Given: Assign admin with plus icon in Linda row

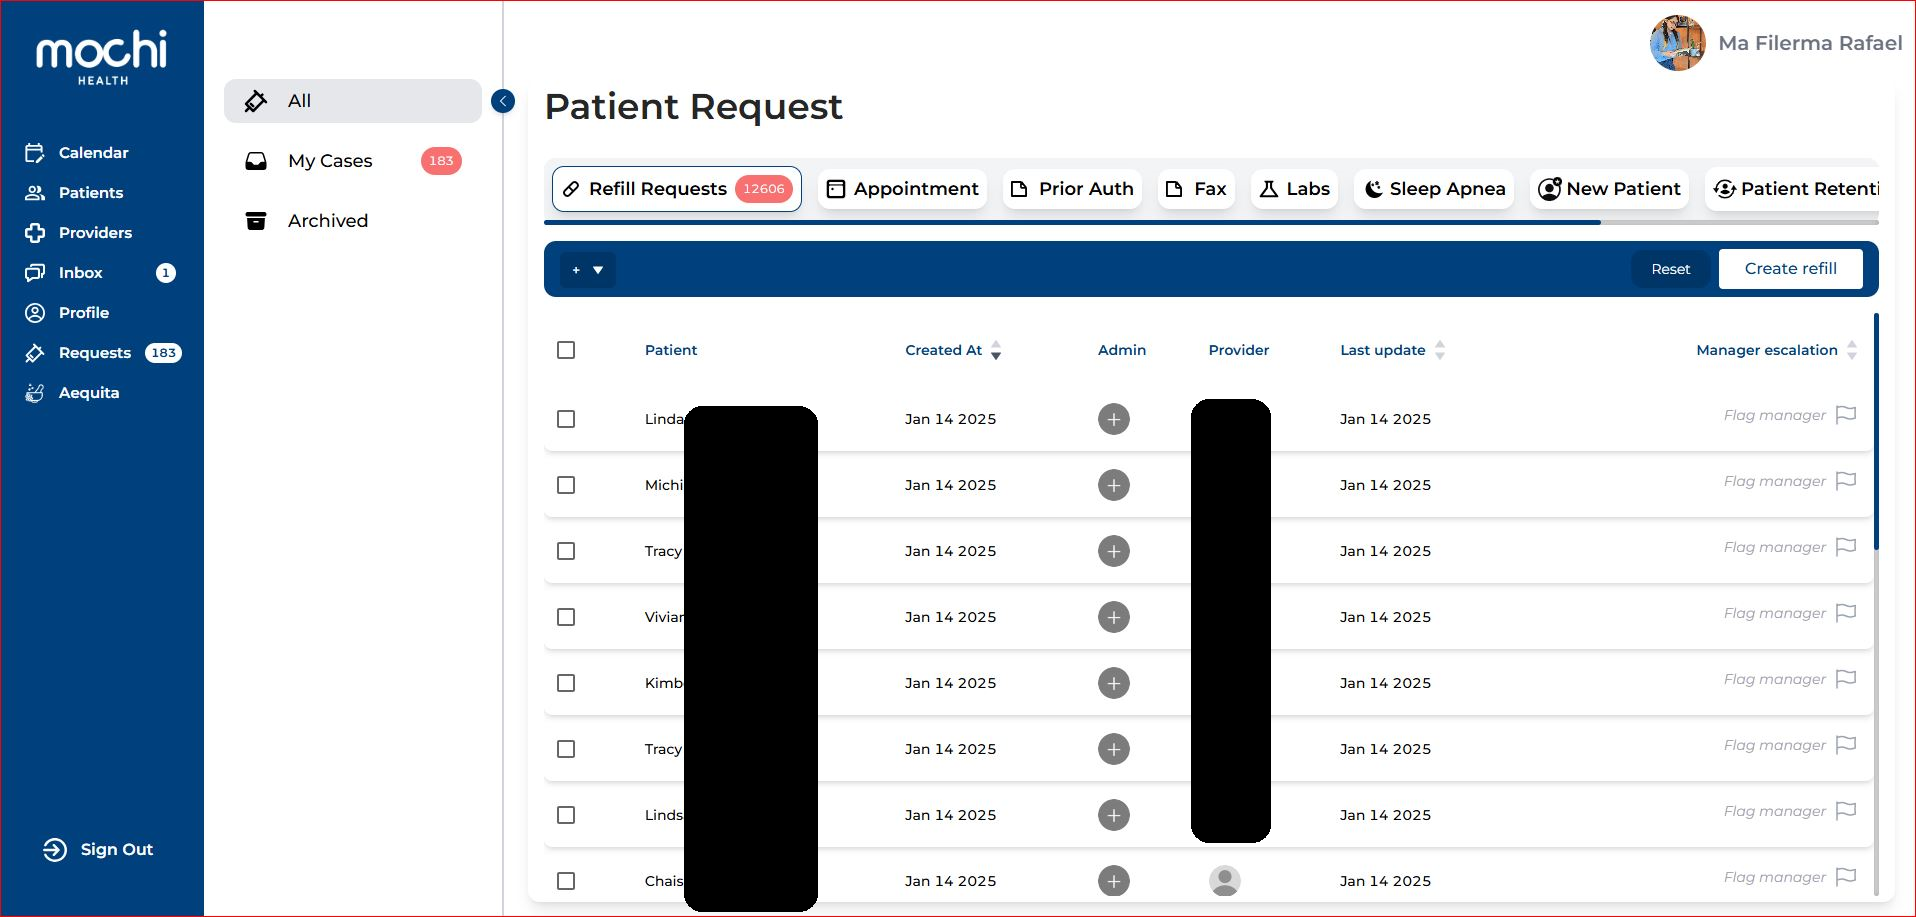Looking at the screenshot, I should (1113, 419).
